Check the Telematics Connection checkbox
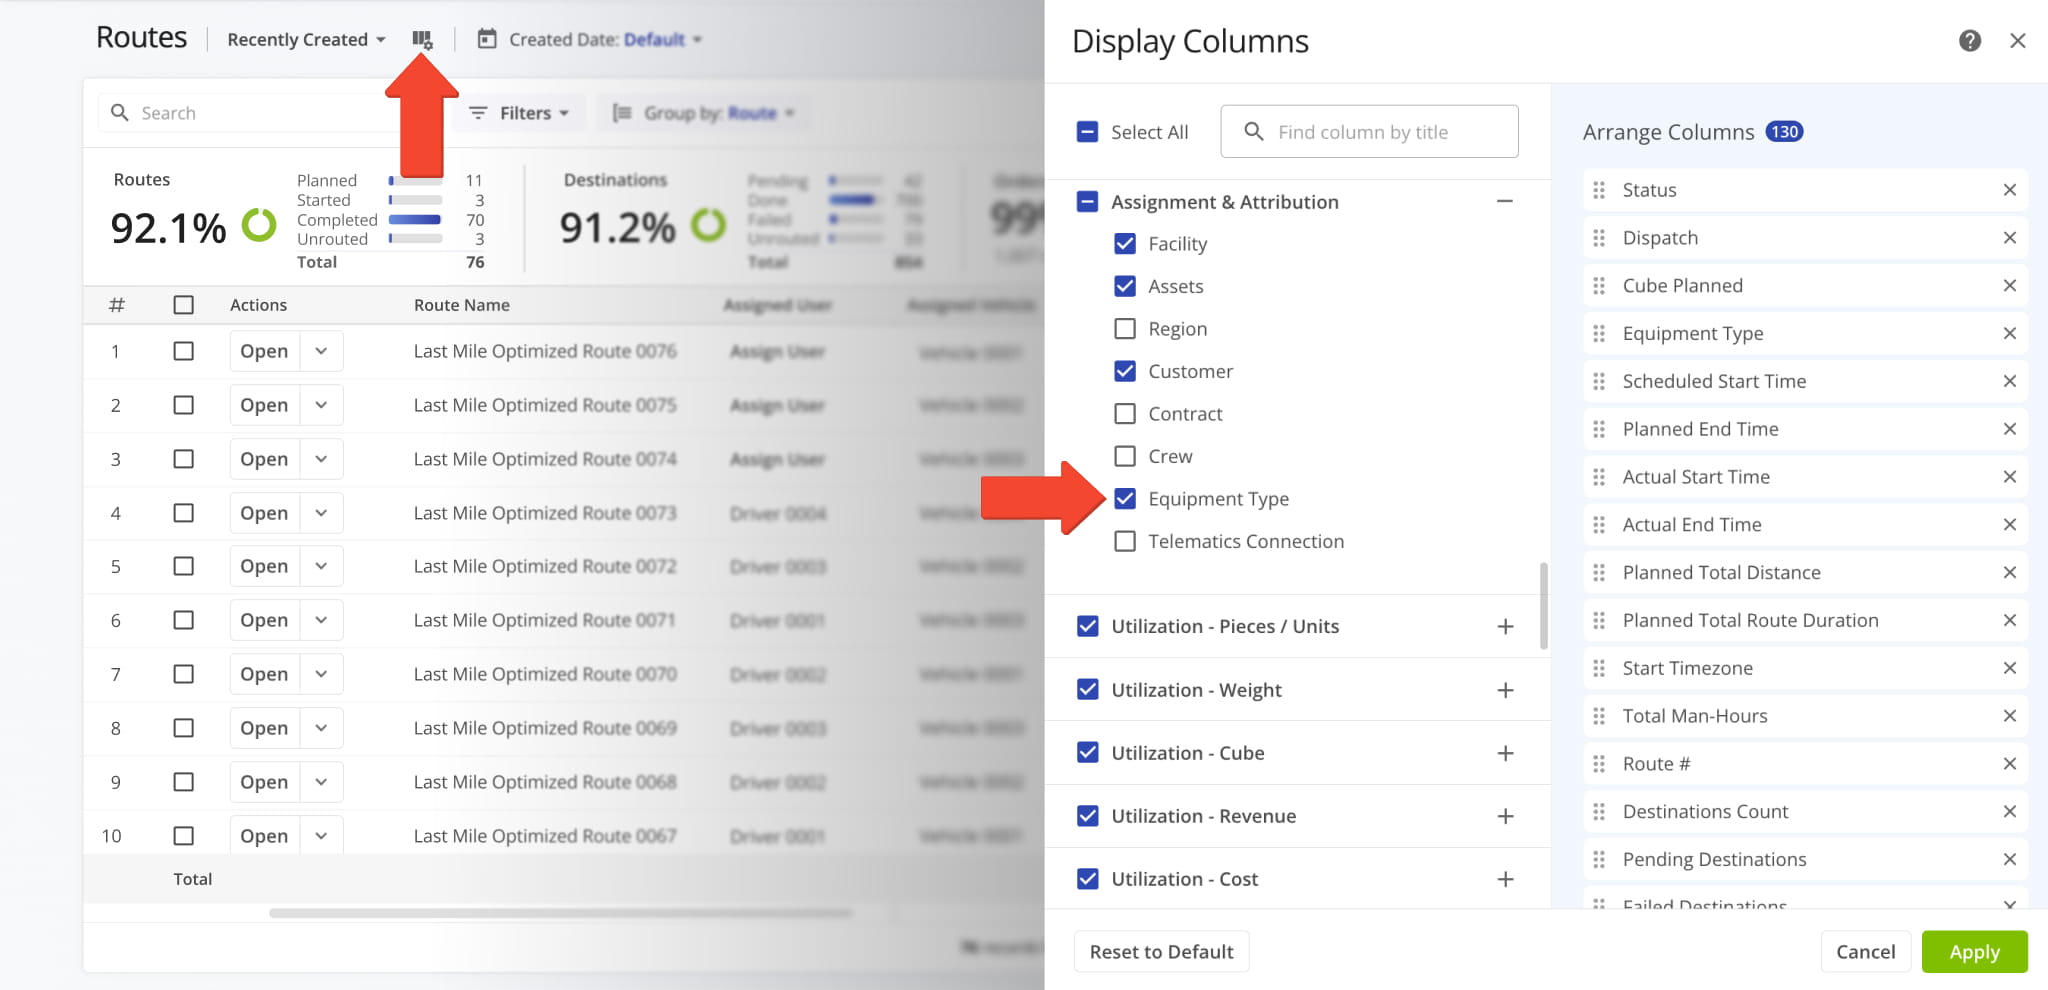This screenshot has width=2048, height=990. [1125, 541]
